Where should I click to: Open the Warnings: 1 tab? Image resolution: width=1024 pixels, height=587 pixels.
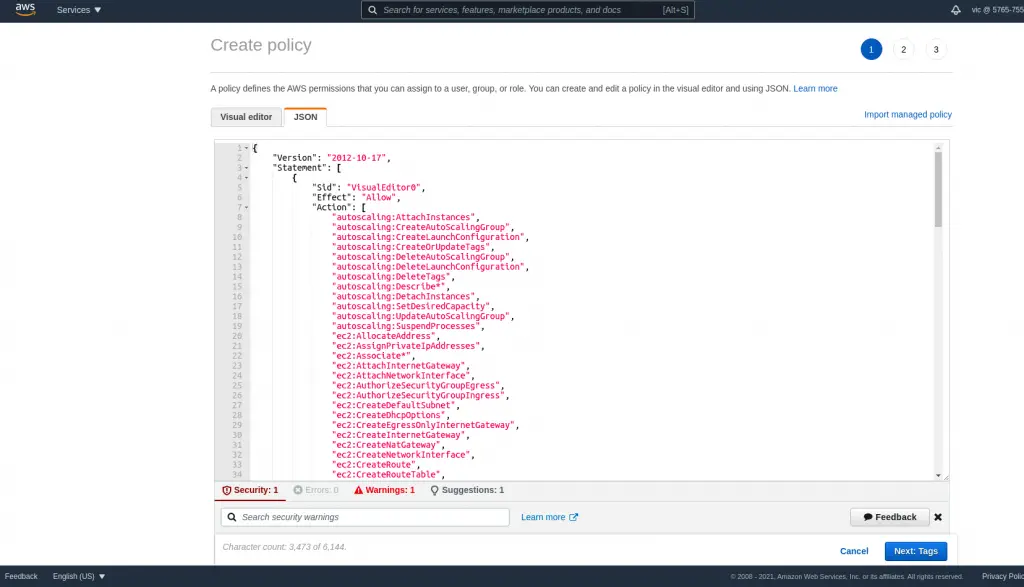pos(384,490)
